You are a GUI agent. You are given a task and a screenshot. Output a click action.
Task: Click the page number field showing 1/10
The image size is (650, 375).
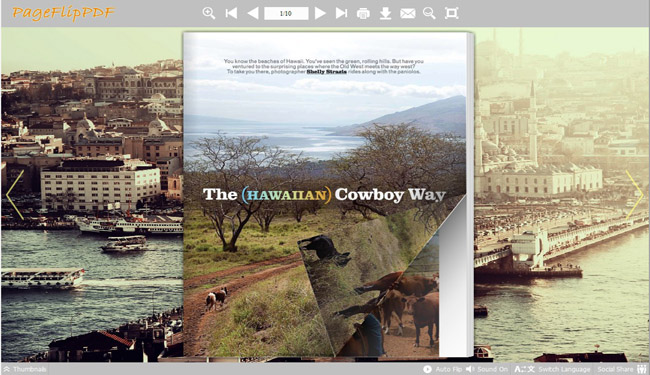286,13
